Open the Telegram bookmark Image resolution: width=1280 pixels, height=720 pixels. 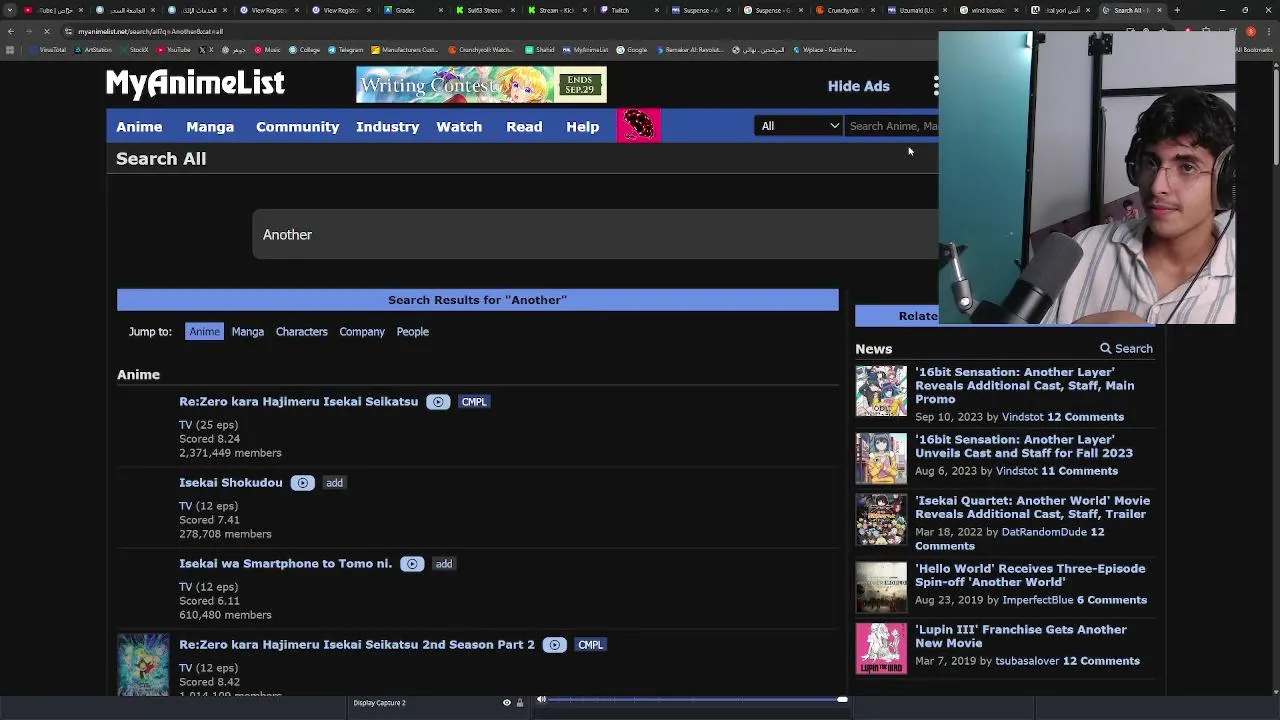345,49
